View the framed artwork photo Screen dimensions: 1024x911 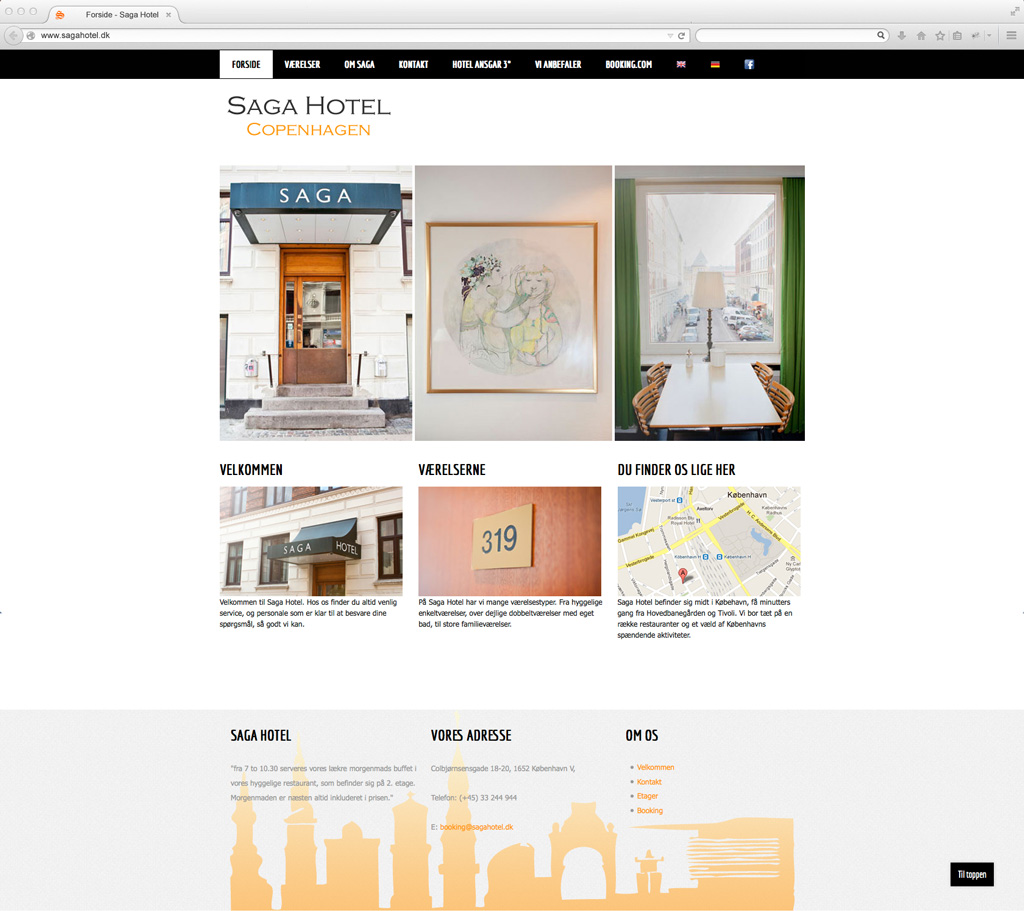[513, 303]
